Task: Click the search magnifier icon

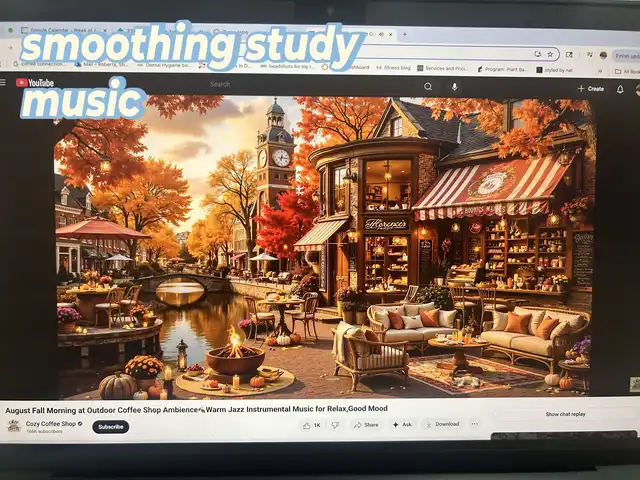Action: [x=427, y=87]
